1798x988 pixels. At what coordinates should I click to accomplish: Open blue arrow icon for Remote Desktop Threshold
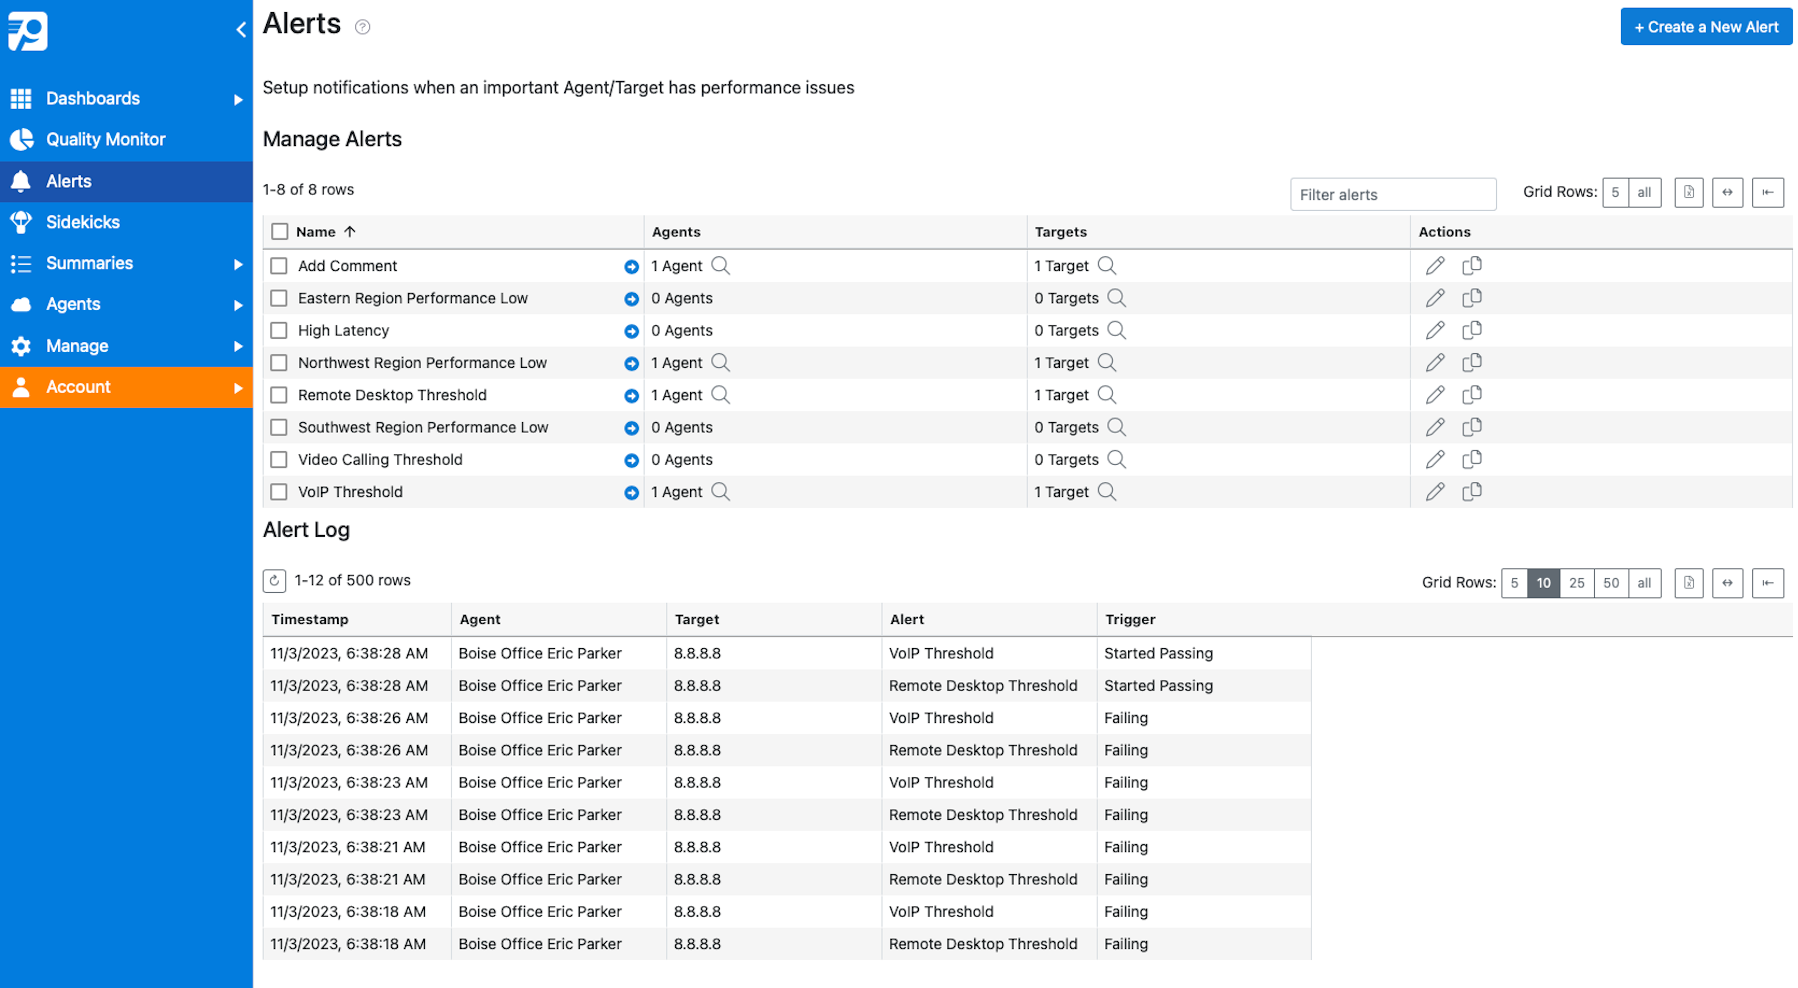[x=631, y=396]
